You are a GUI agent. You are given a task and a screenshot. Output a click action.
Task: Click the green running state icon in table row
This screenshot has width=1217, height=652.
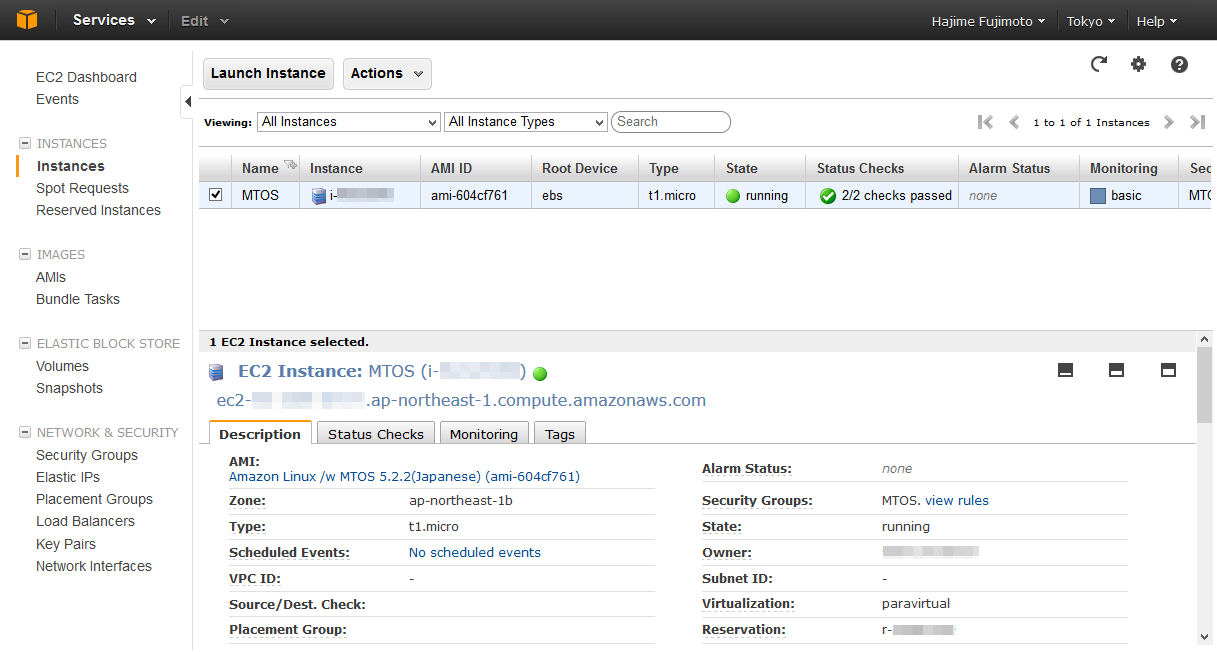point(733,196)
